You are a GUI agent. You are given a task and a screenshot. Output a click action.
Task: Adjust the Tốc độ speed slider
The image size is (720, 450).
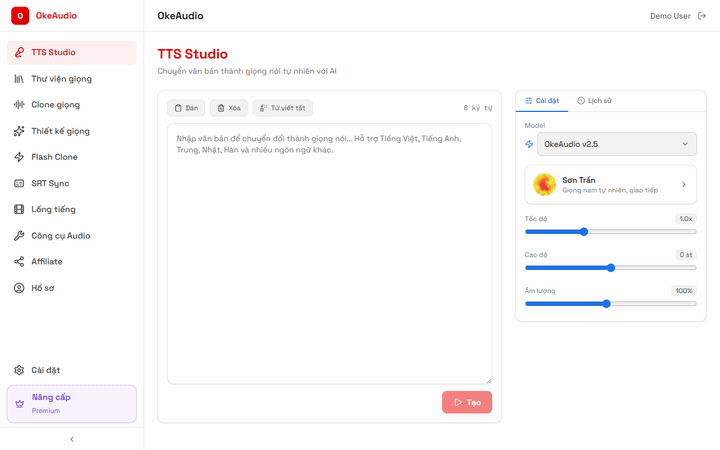tap(611, 232)
